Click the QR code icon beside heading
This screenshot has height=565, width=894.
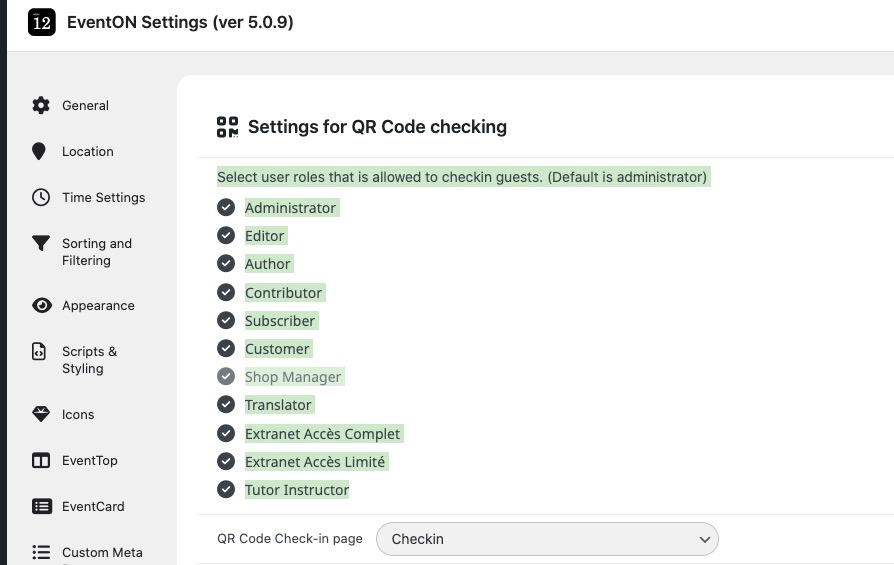click(x=227, y=127)
